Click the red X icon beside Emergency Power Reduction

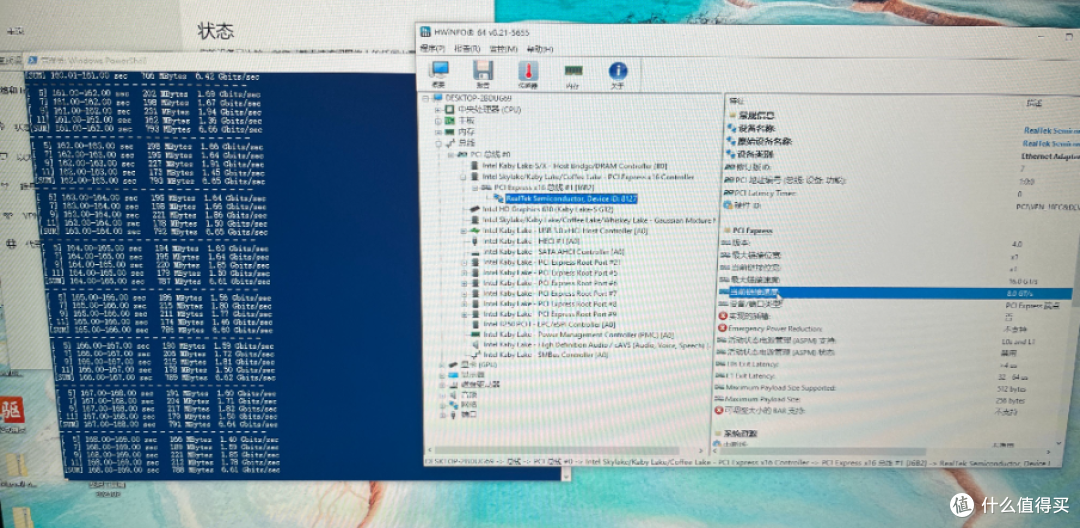723,328
